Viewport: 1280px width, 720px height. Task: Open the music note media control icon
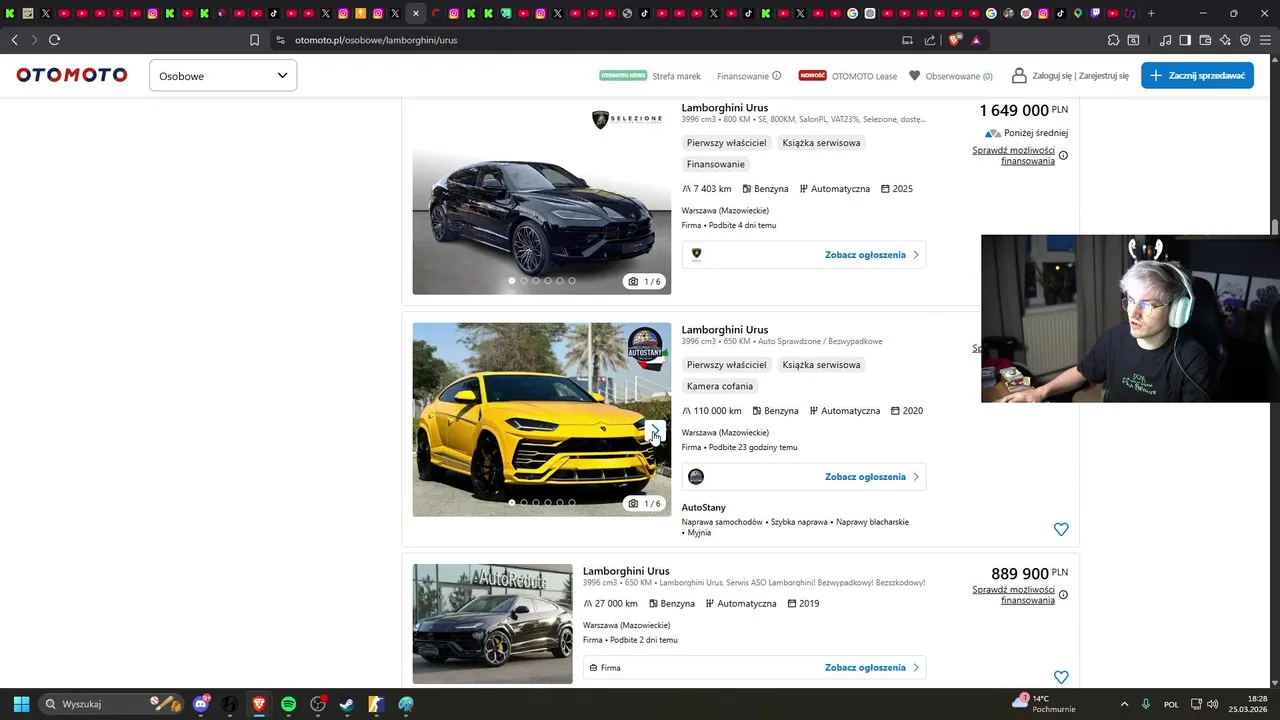(x=1165, y=40)
